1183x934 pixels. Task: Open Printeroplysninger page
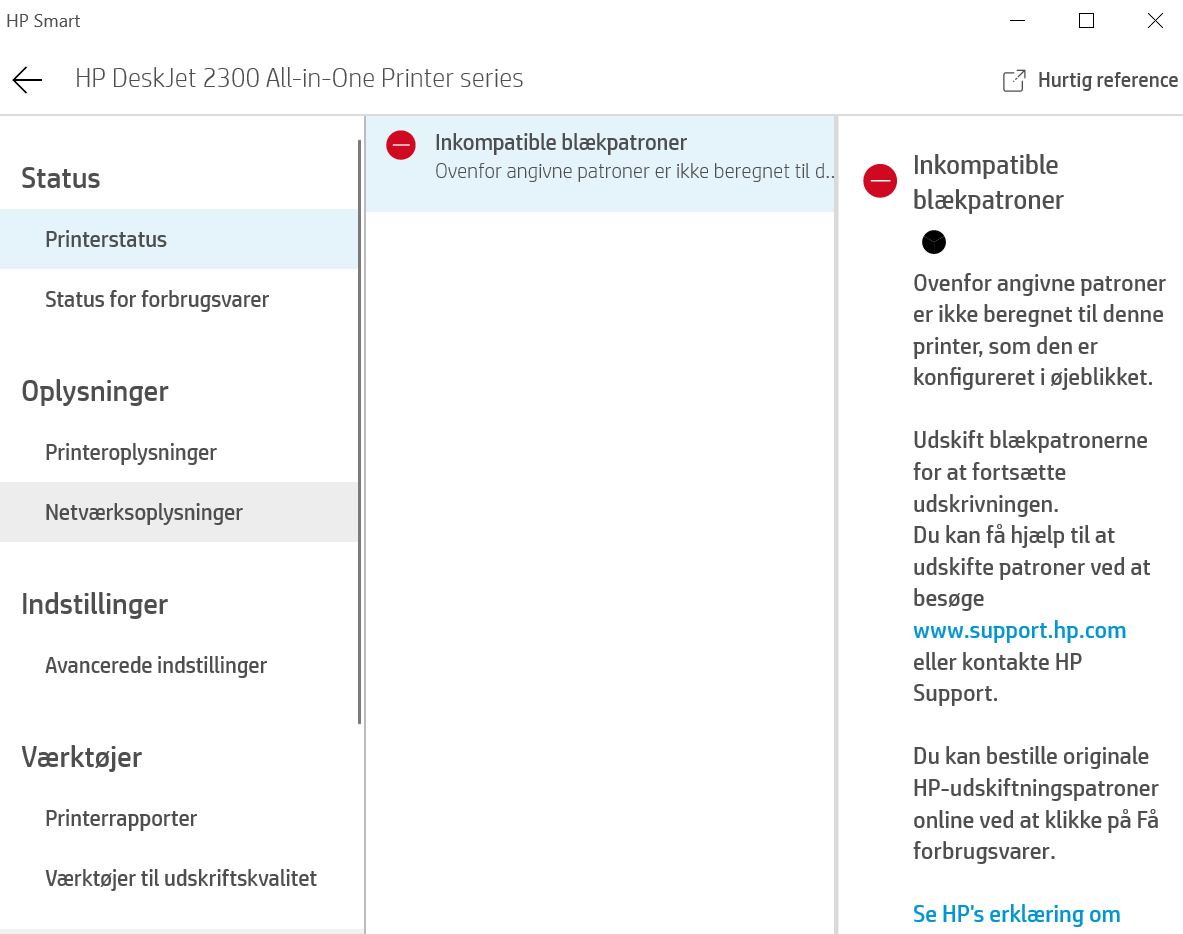click(x=131, y=453)
